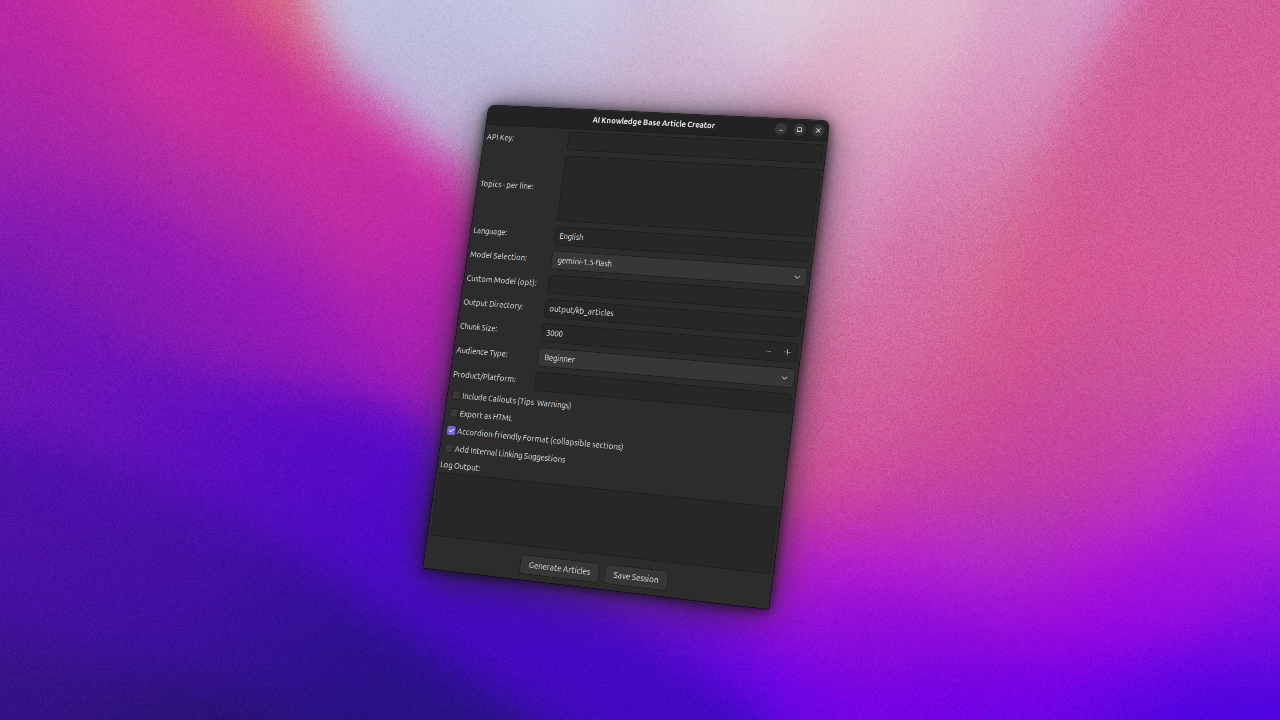Expand the Product/Platform dropdown
1280x720 pixels.
(785, 378)
